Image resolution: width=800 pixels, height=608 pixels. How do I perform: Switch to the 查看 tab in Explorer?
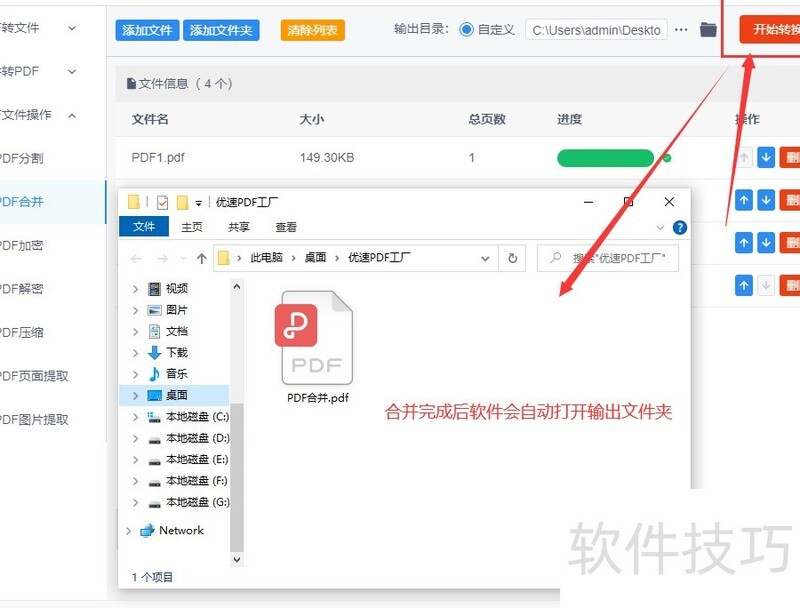284,226
